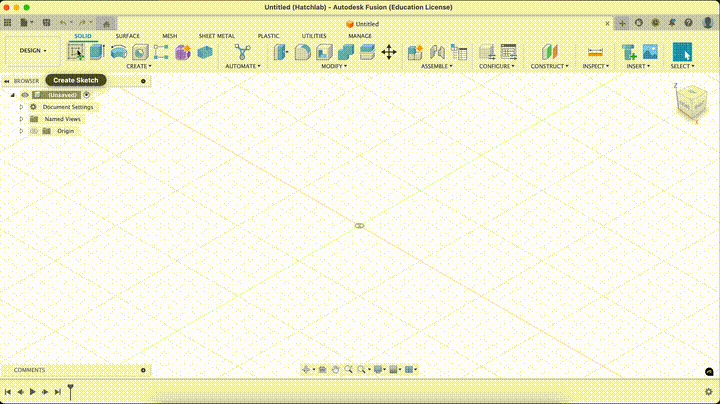This screenshot has width=720, height=404.
Task: Expand the Document Settings node
Action: (21, 107)
